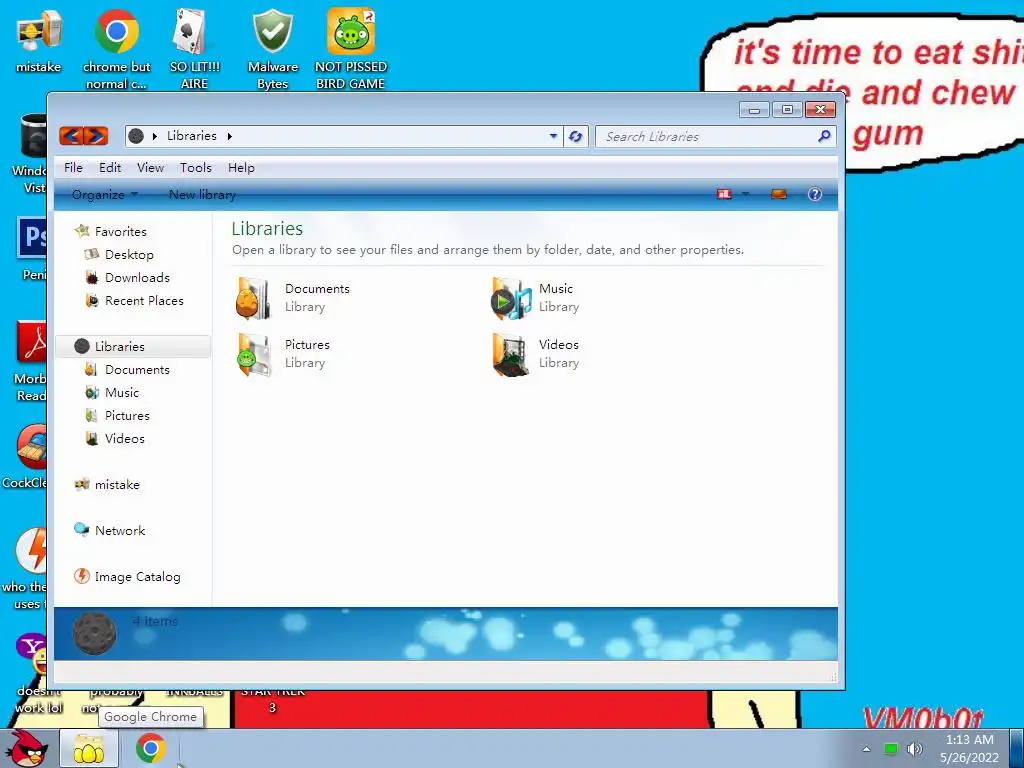Click the New library button
The height and width of the screenshot is (768, 1024).
pyautogui.click(x=202, y=195)
